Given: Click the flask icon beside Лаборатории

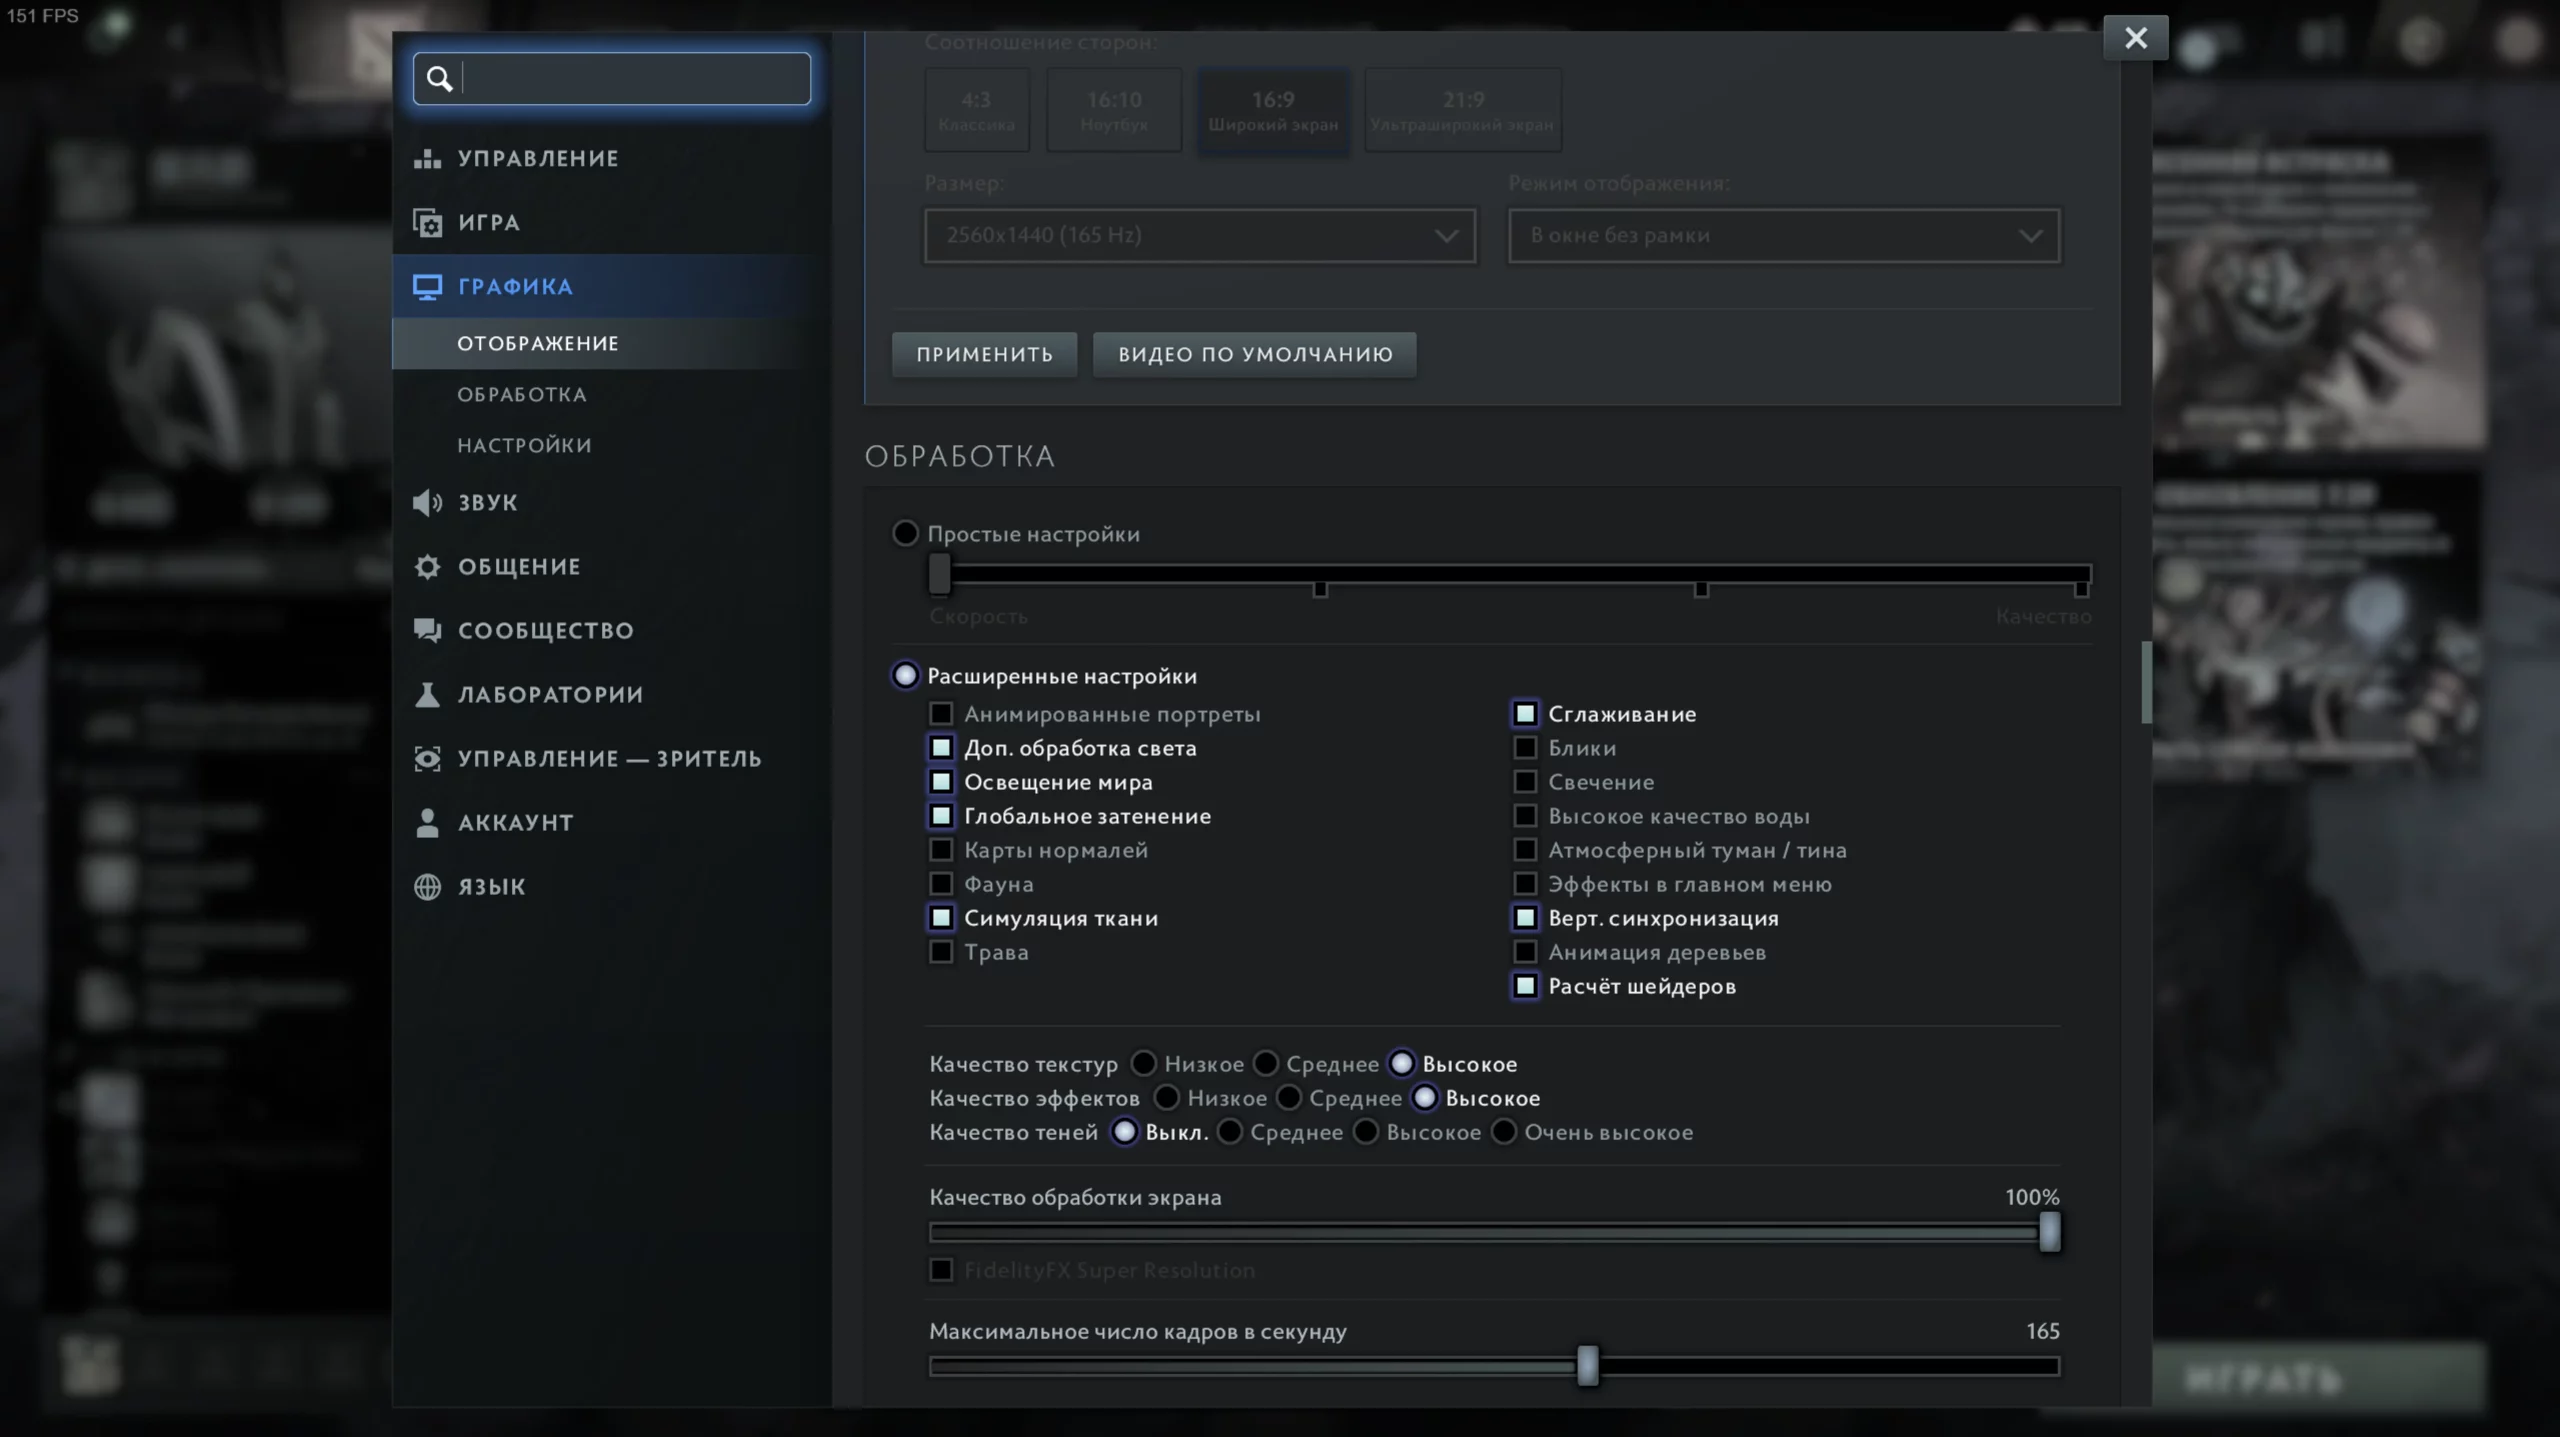Looking at the screenshot, I should pyautogui.click(x=427, y=694).
